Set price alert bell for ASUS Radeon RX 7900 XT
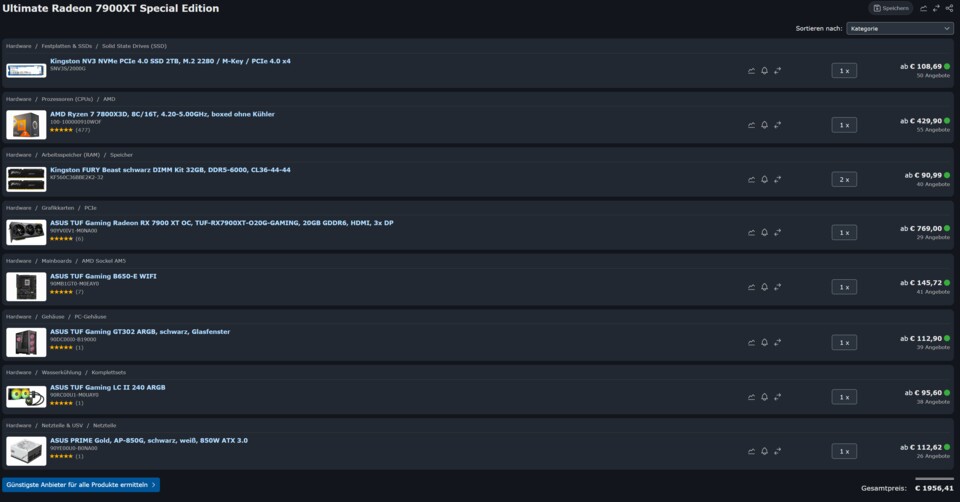The height and width of the screenshot is (502, 960). [x=765, y=233]
